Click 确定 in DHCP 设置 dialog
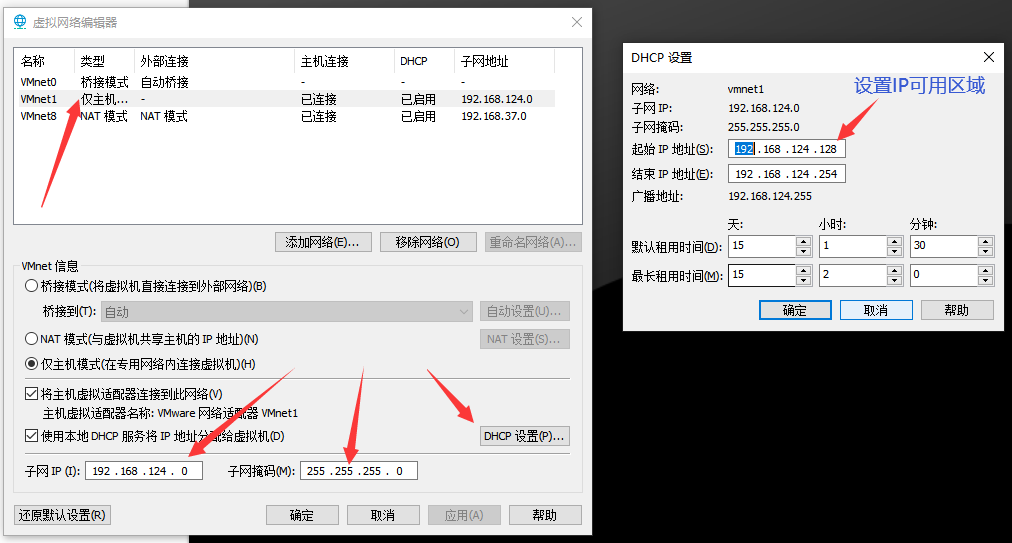This screenshot has width=1012, height=543. coord(795,310)
